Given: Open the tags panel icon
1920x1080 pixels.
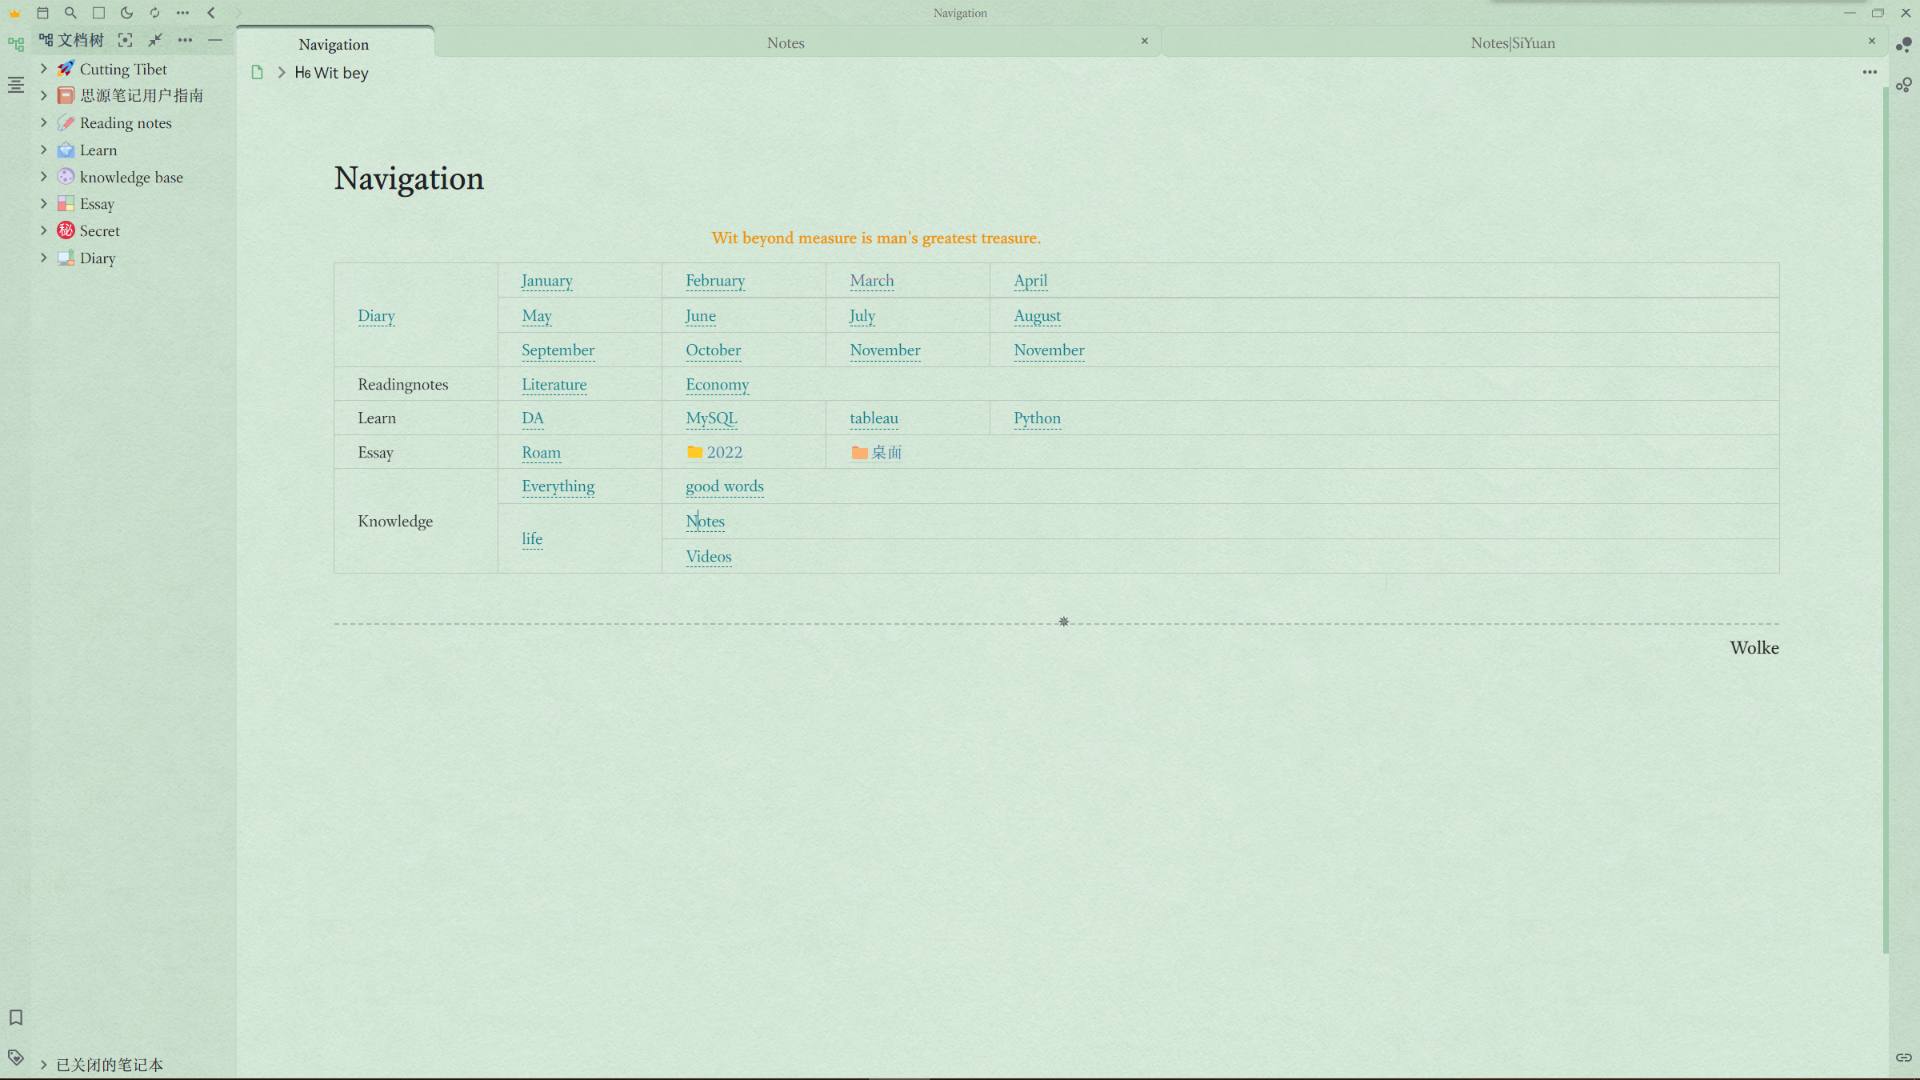Looking at the screenshot, I should pyautogui.click(x=16, y=1057).
